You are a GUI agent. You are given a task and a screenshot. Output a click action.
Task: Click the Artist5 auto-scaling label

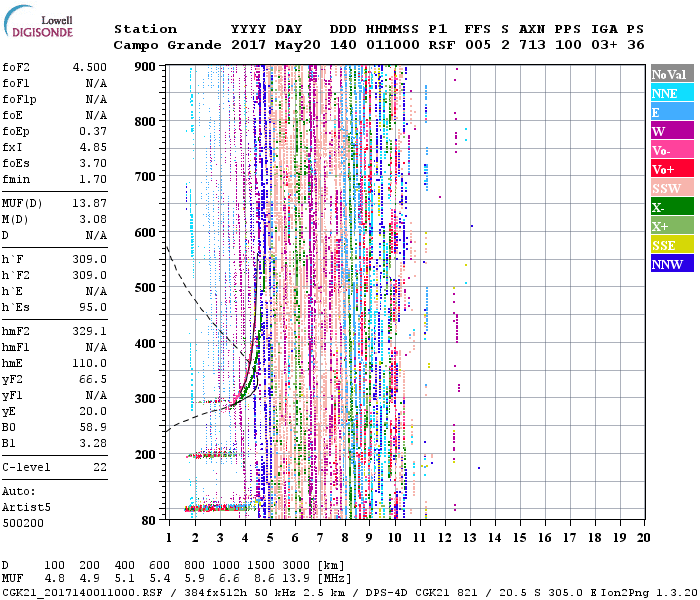point(26,508)
